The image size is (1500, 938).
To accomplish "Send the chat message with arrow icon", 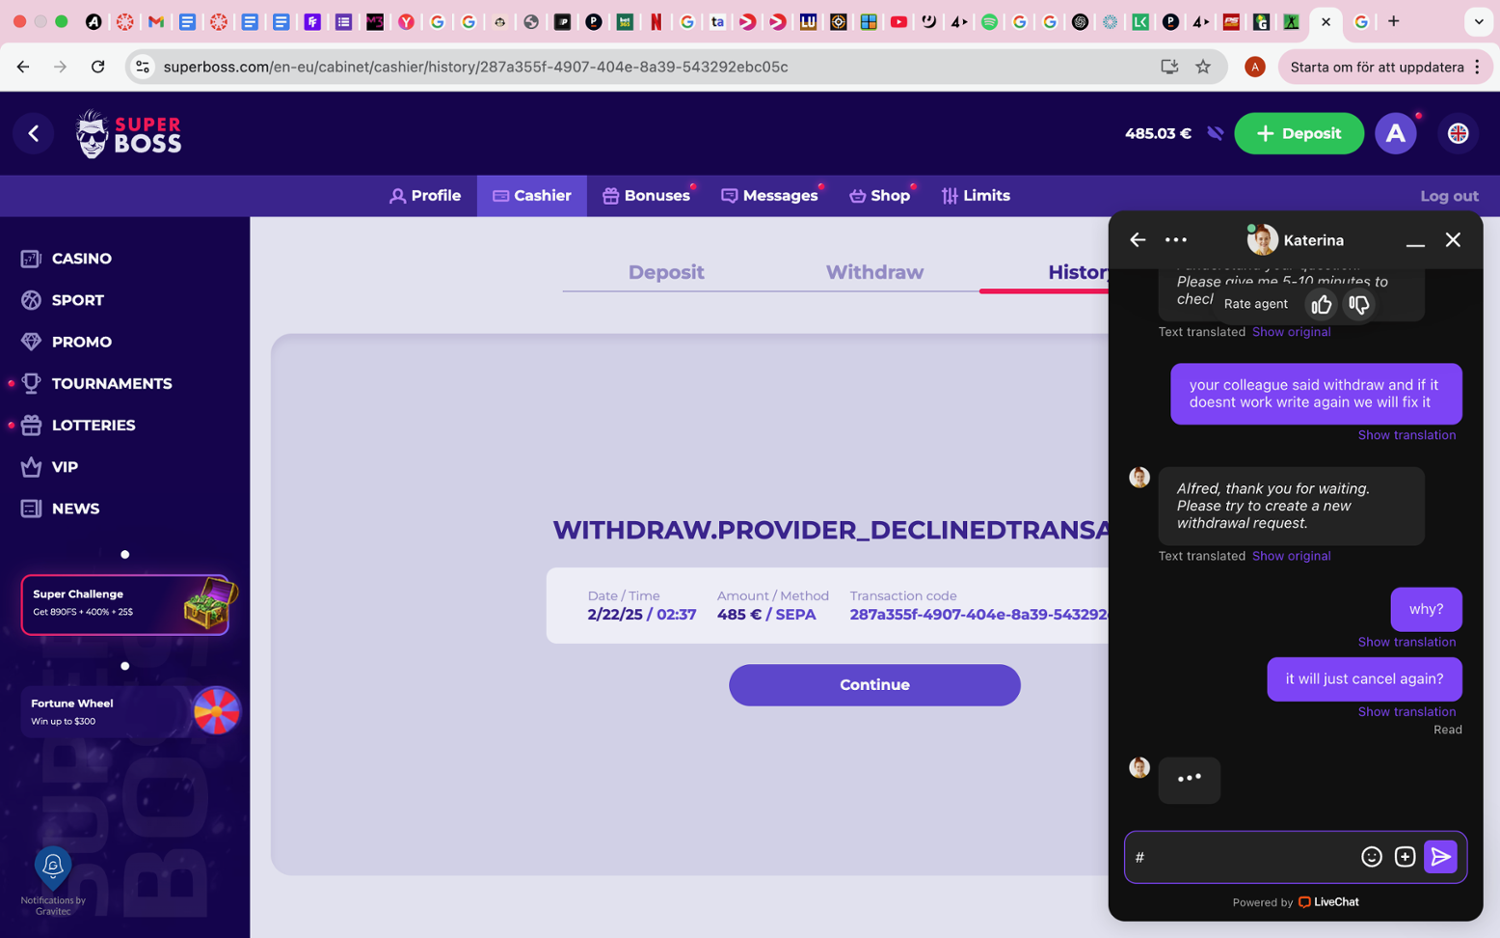I will [x=1440, y=856].
